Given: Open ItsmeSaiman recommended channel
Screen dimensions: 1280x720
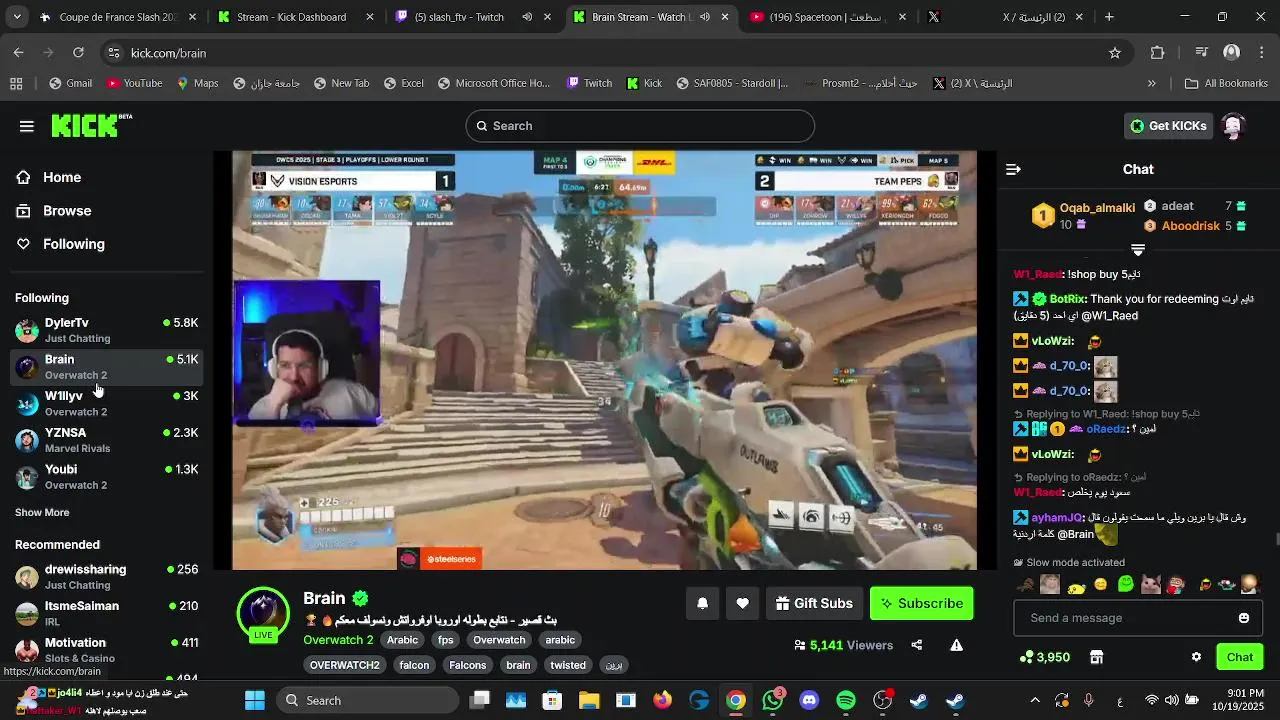Looking at the screenshot, I should (x=106, y=613).
